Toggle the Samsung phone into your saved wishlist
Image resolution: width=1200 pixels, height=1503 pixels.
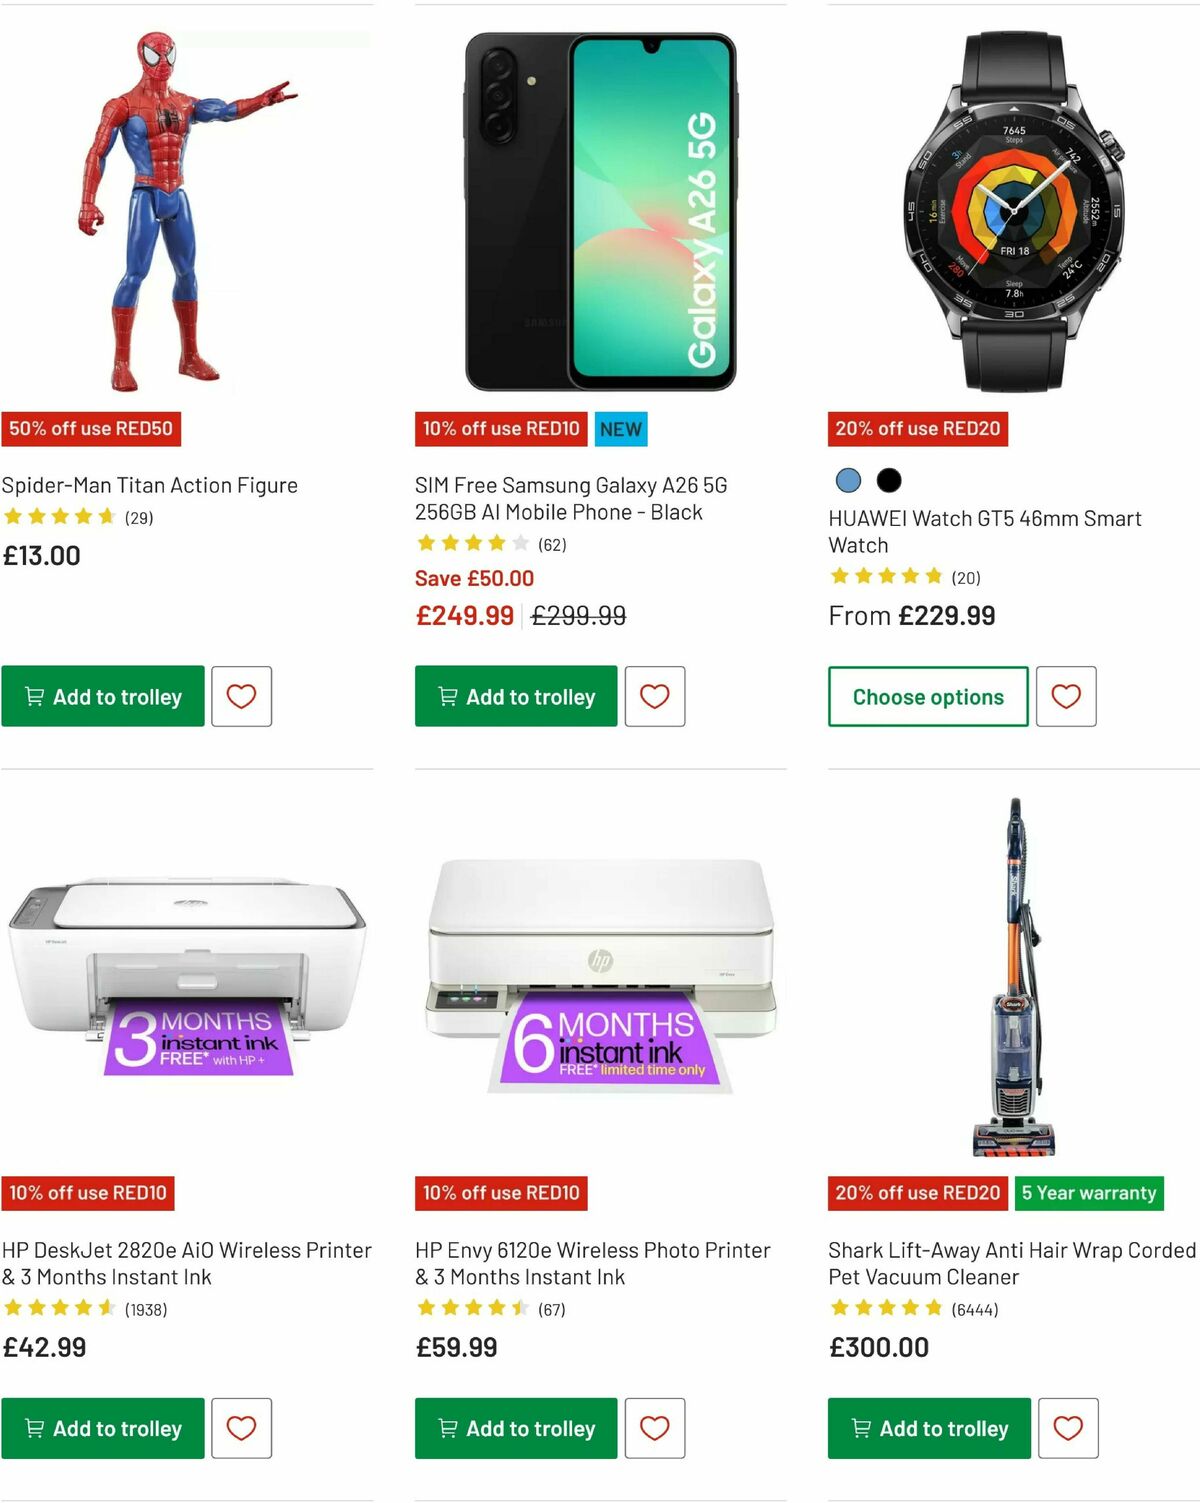tap(655, 696)
